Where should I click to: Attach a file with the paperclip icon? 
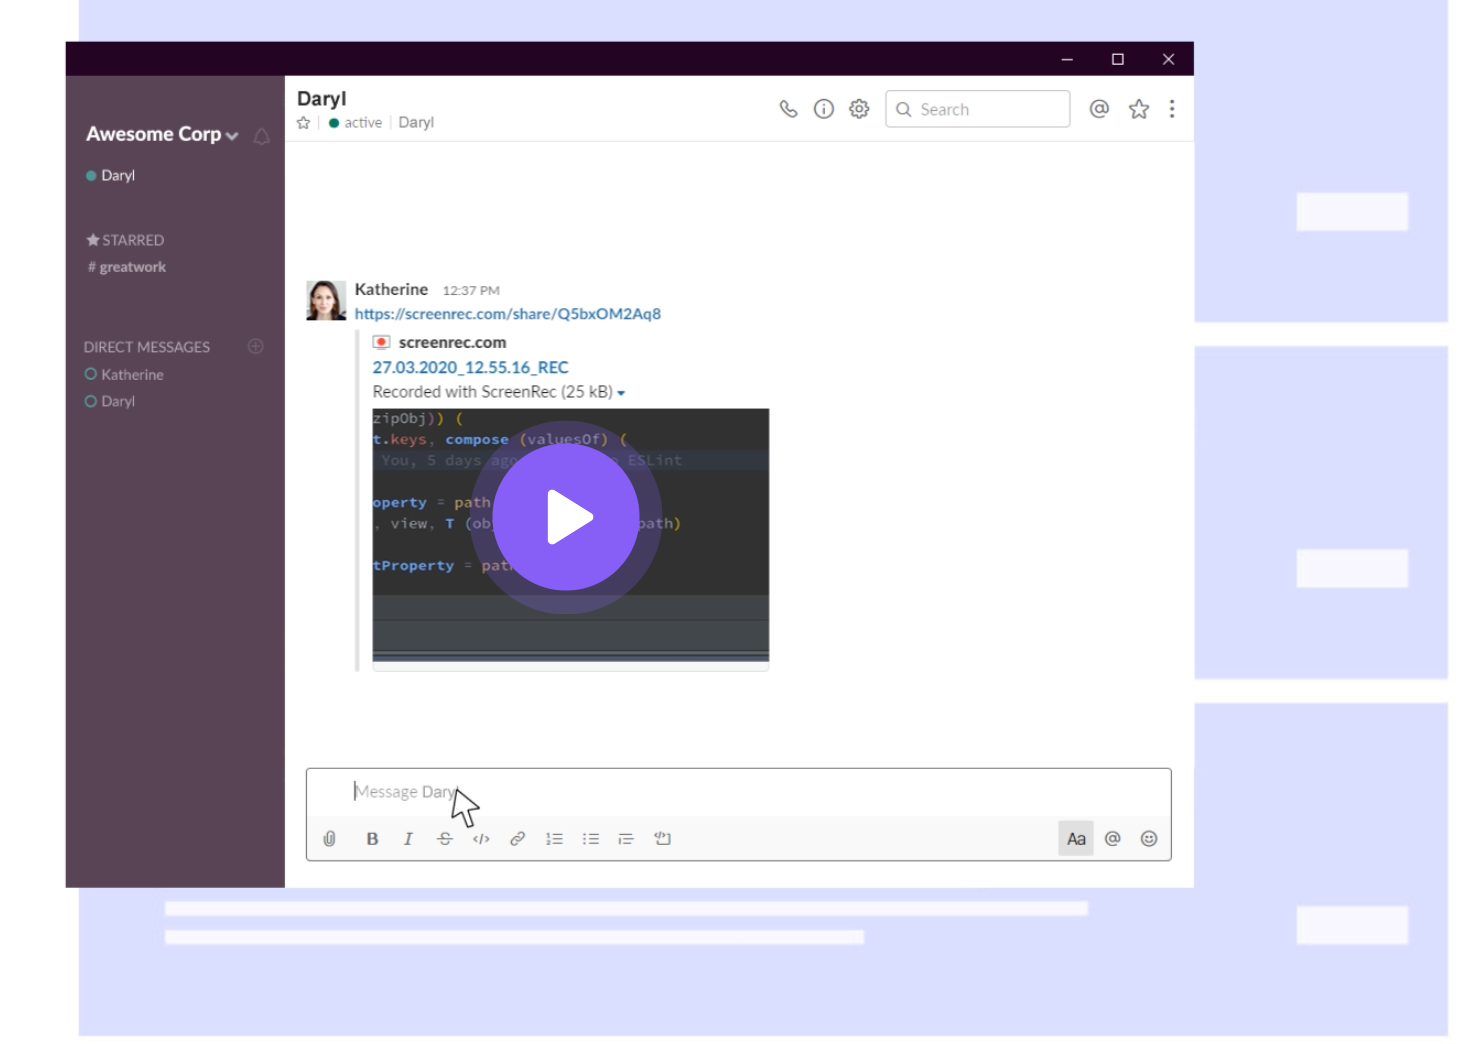click(330, 839)
